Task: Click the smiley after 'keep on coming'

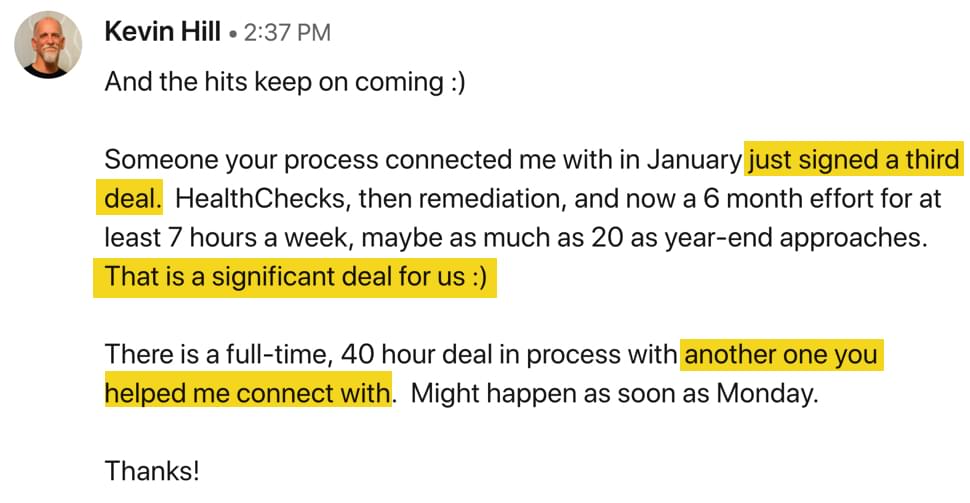Action: tap(457, 83)
